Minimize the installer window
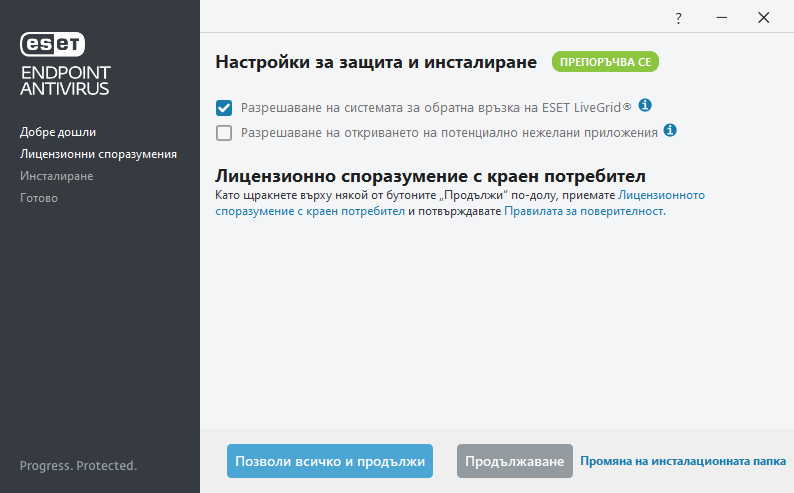 [720, 18]
